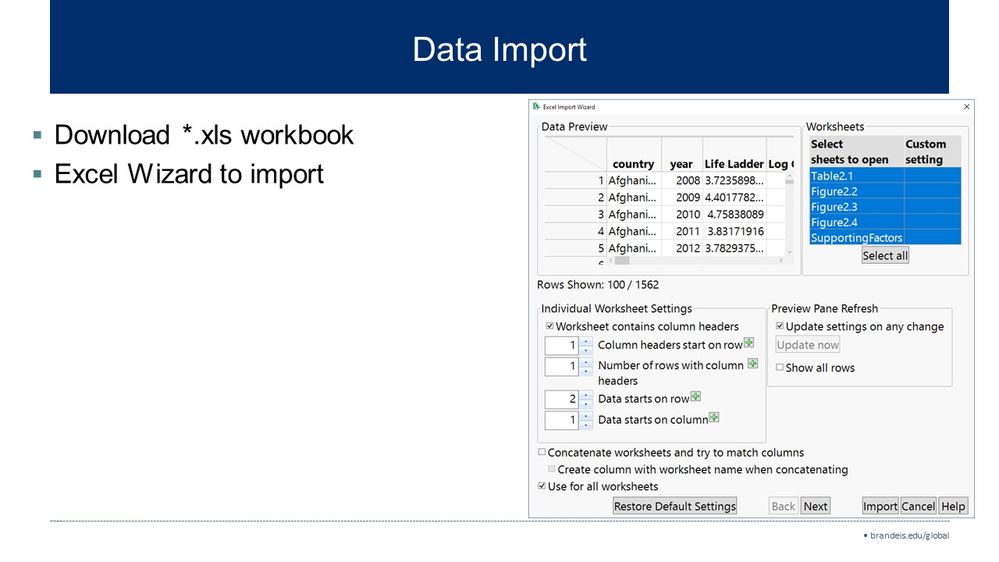Toggle Update settings on any change checkbox
This screenshot has height=562, width=999.
(x=780, y=326)
